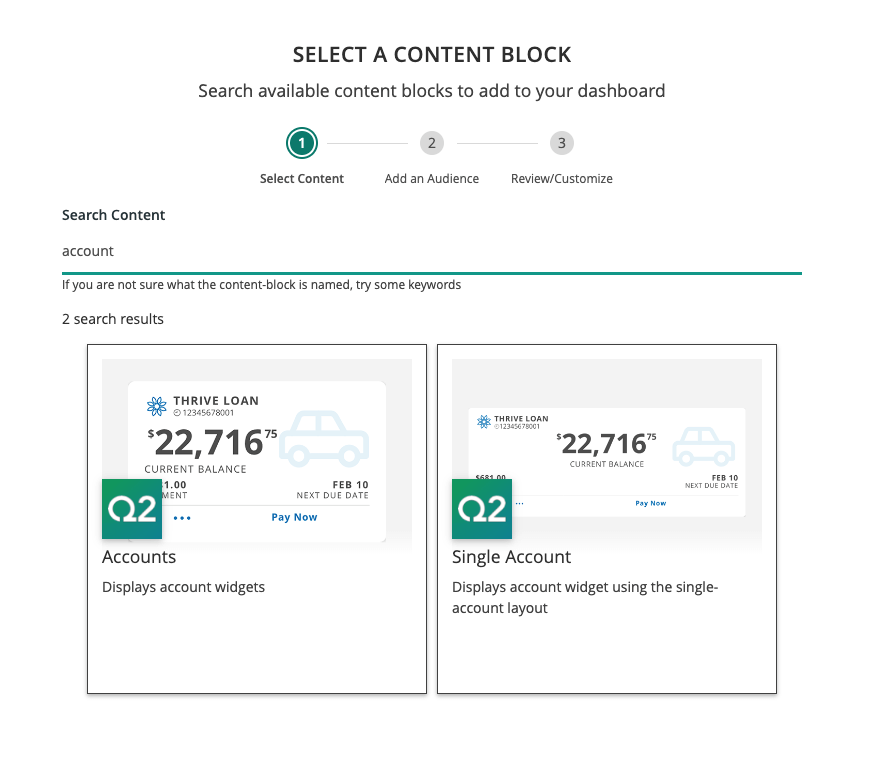Open the Review/Customize step label

(x=561, y=178)
